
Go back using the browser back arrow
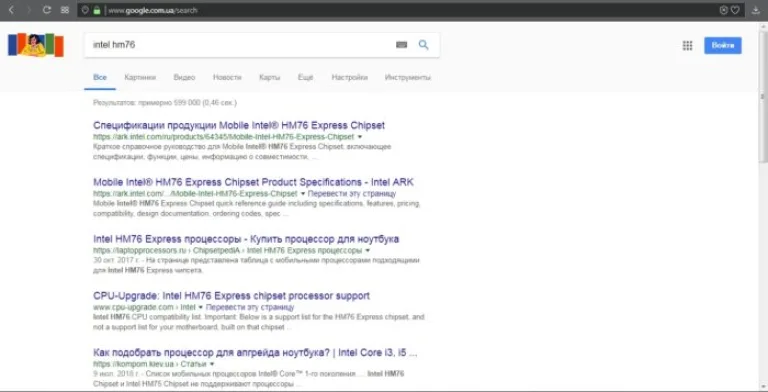(x=11, y=10)
